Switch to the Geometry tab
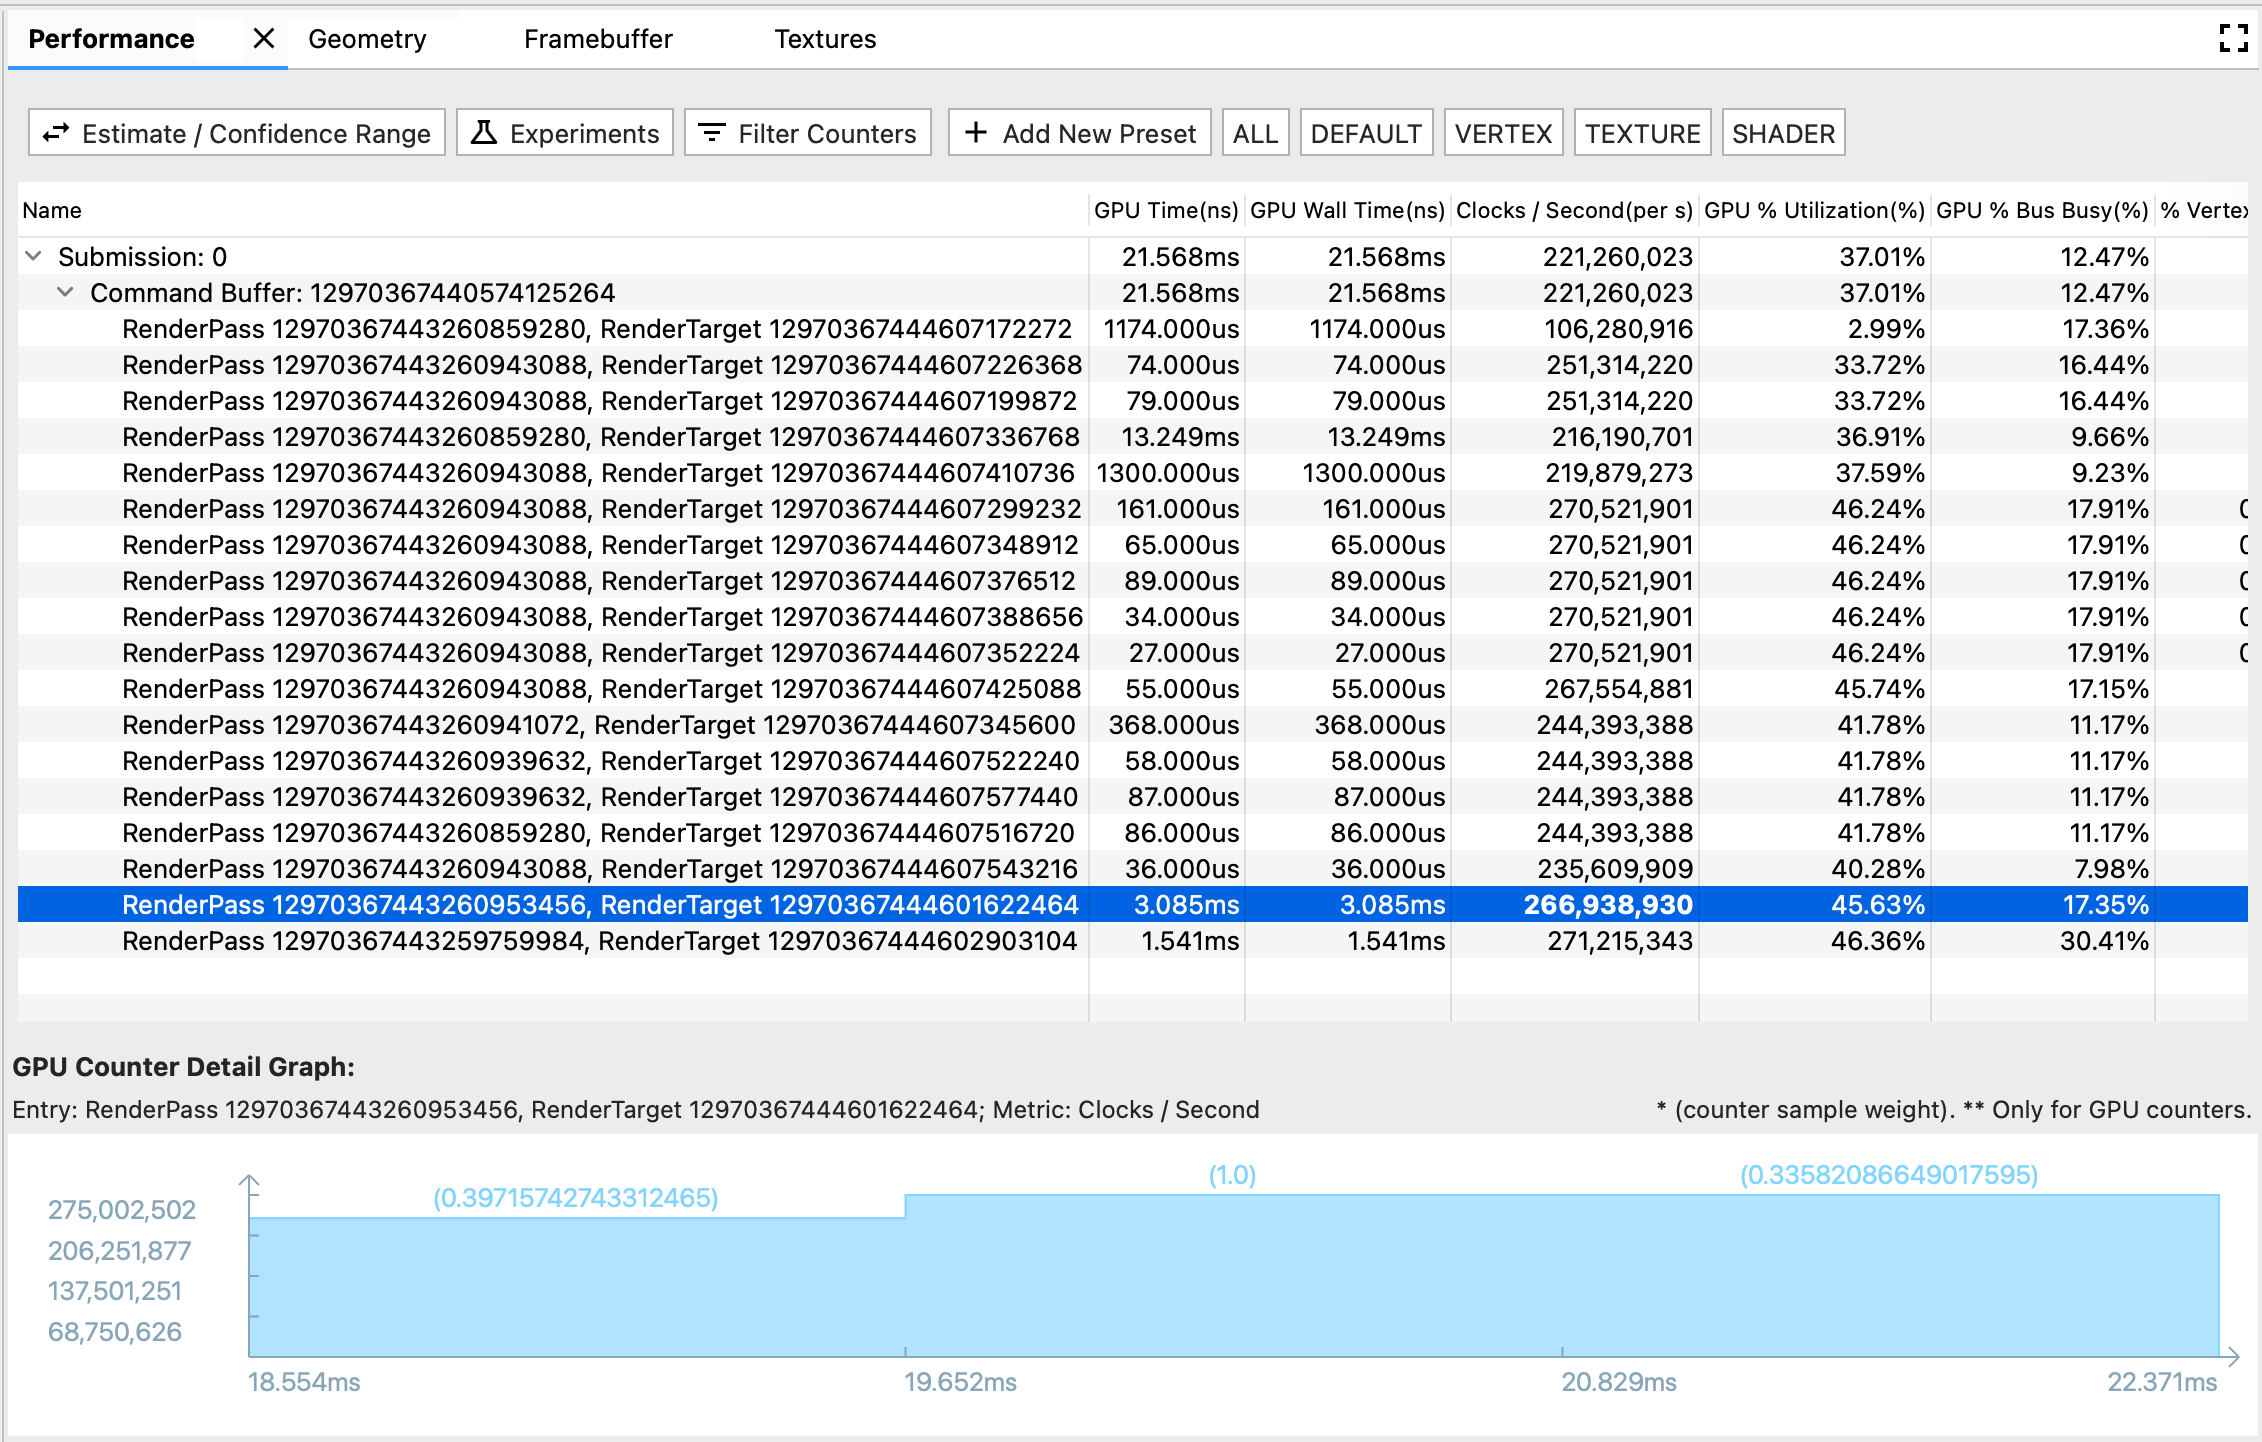The width and height of the screenshot is (2262, 1442). 368,36
